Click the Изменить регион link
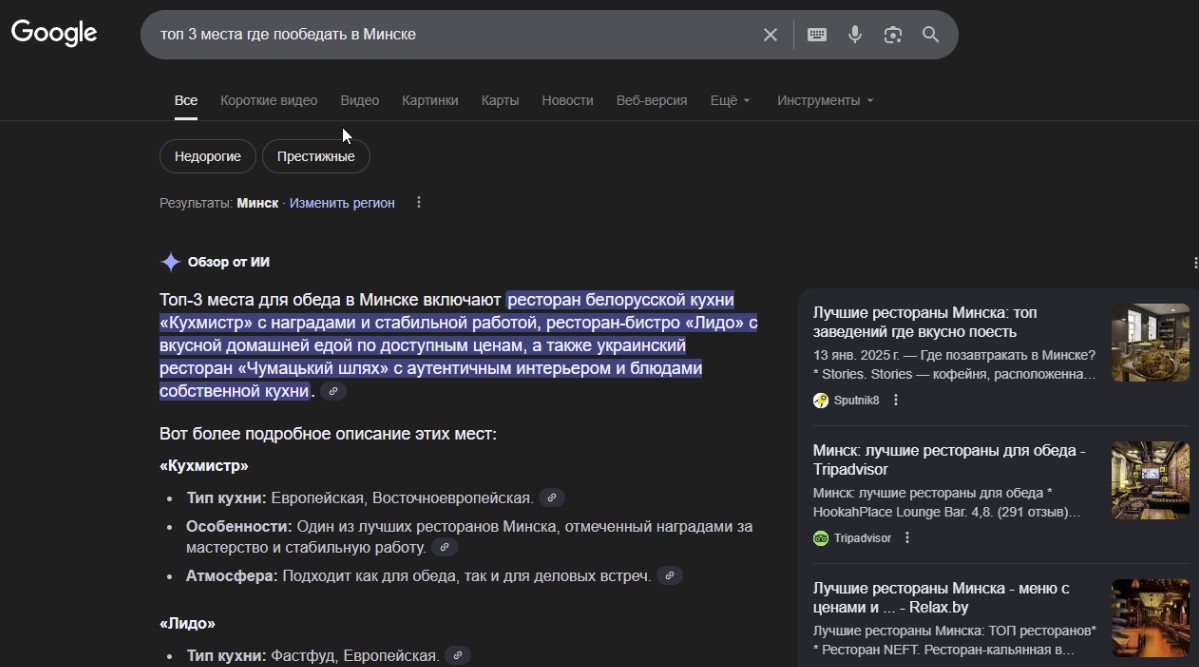The height and width of the screenshot is (667, 1199). click(342, 203)
